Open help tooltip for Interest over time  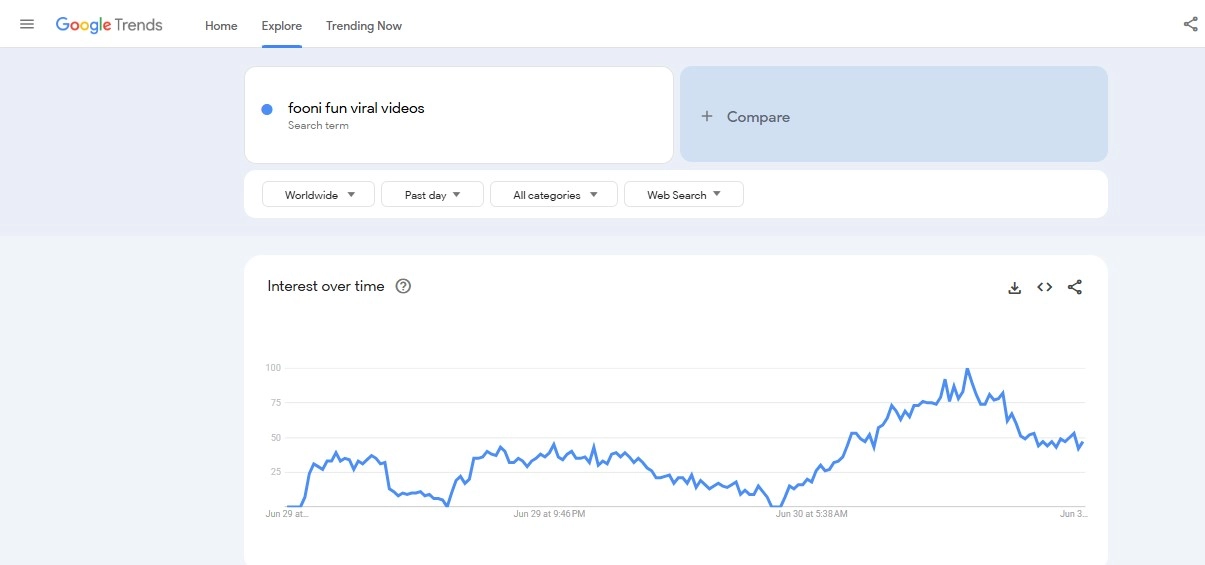click(x=403, y=287)
